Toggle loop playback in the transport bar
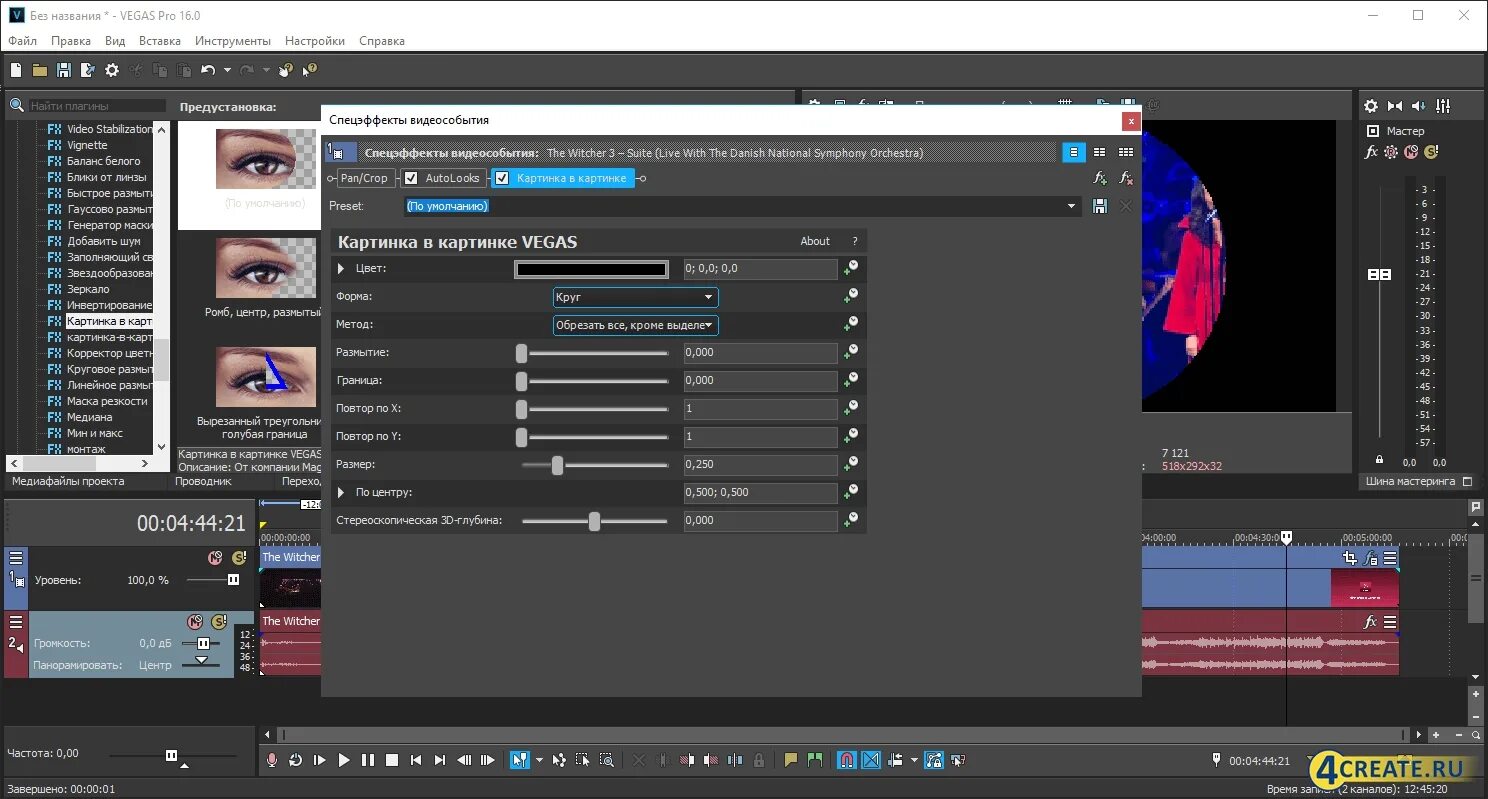The image size is (1488, 799). (295, 760)
